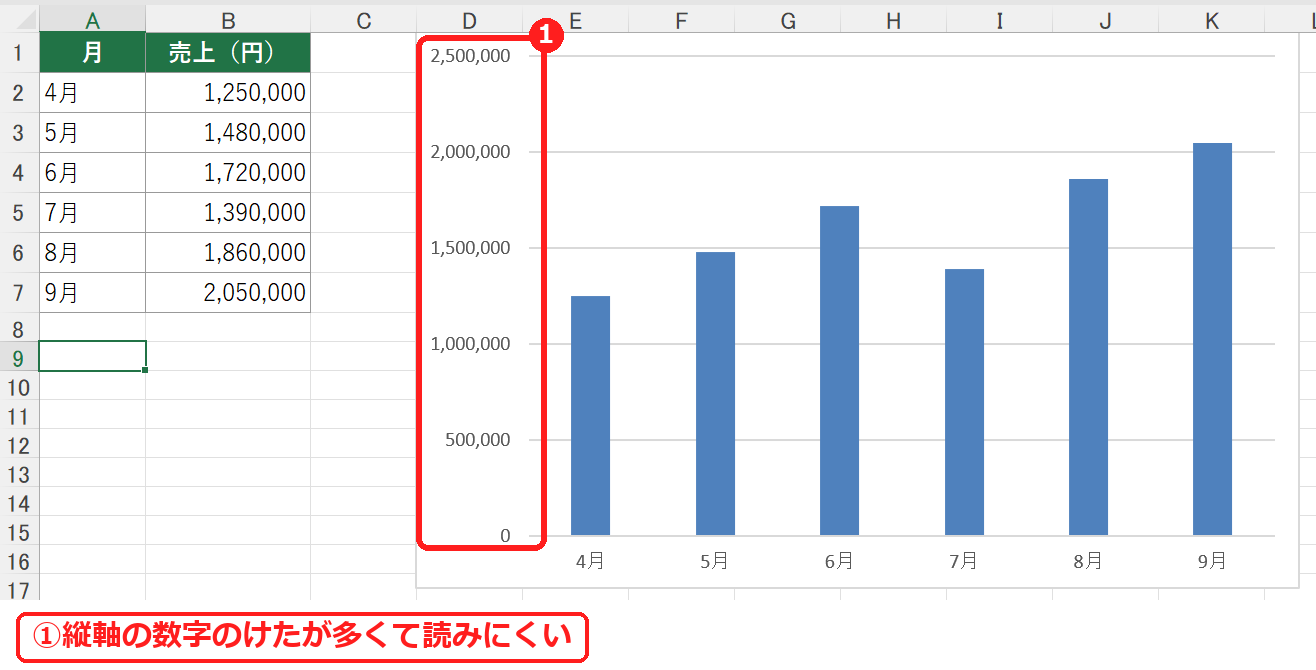Select row 14 header

[19, 502]
